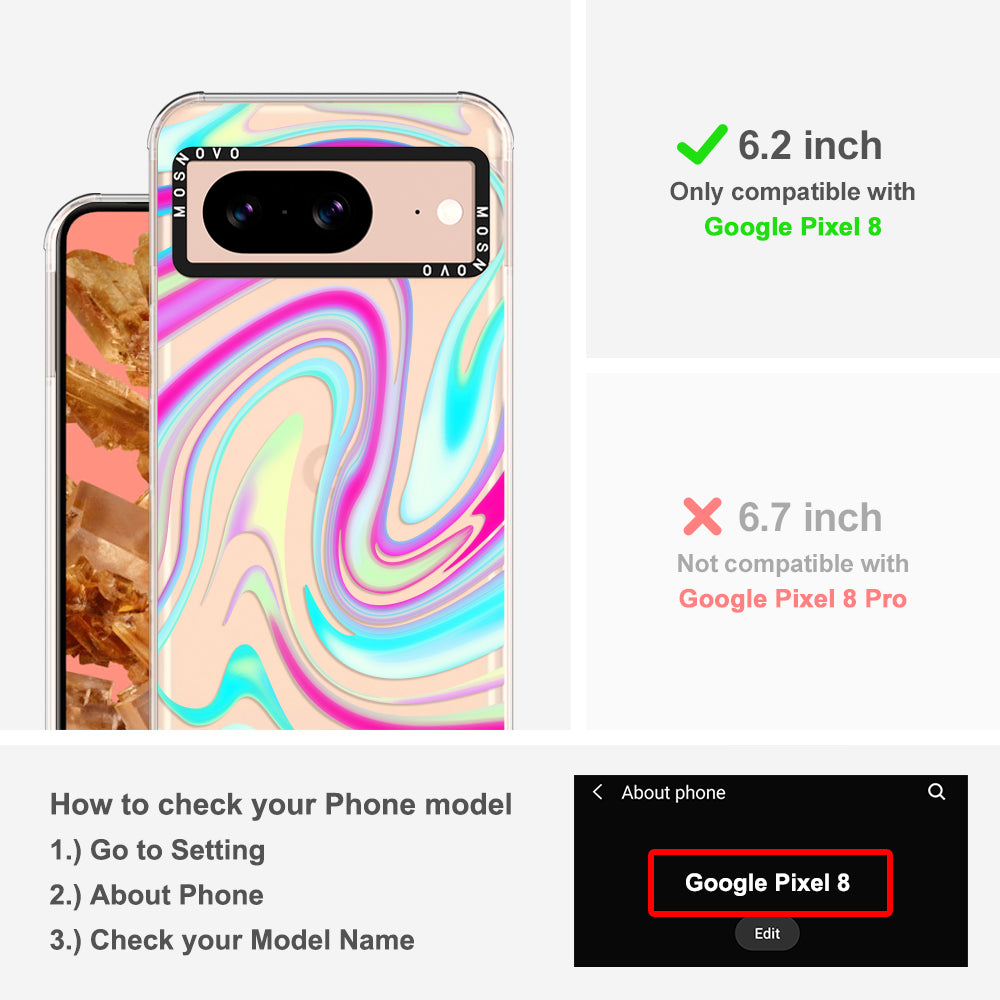Click the white flash circle on camera bar

(x=450, y=212)
